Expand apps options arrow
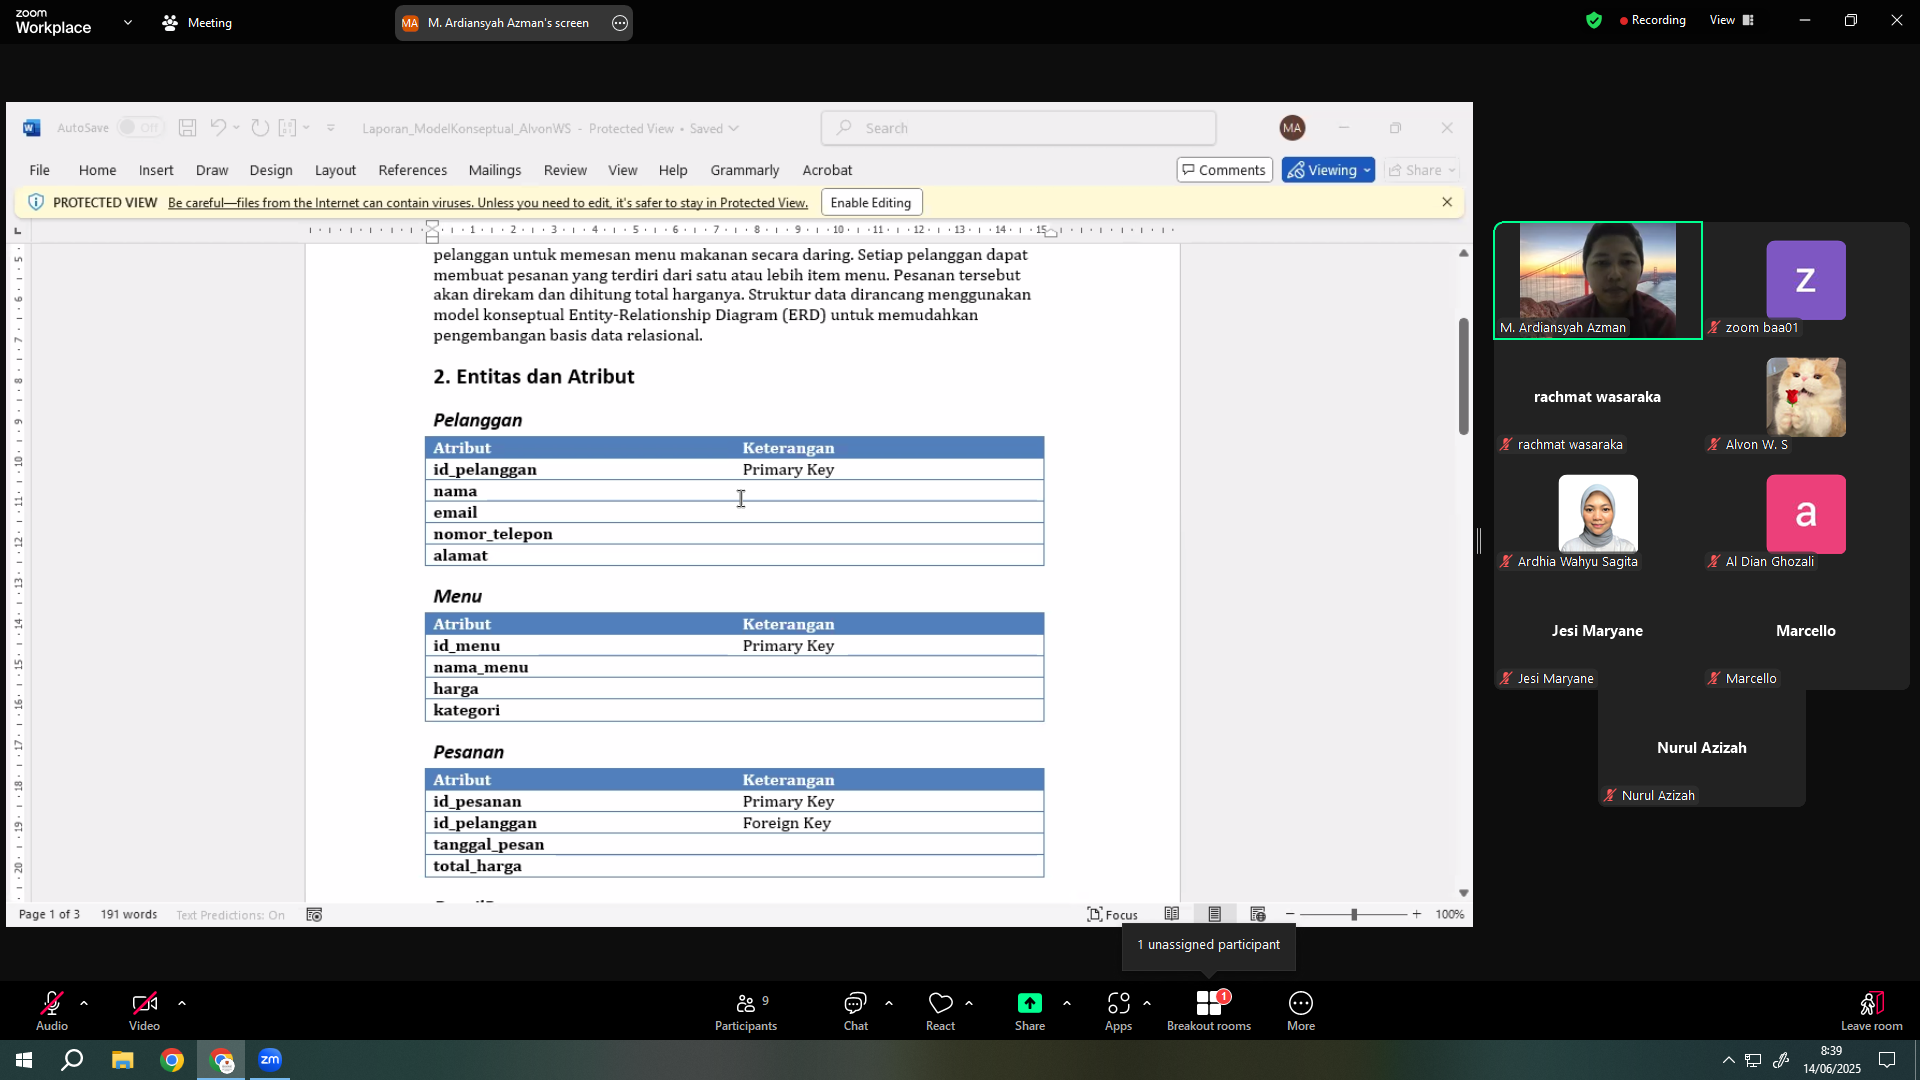The height and width of the screenshot is (1080, 1920). click(1147, 1003)
